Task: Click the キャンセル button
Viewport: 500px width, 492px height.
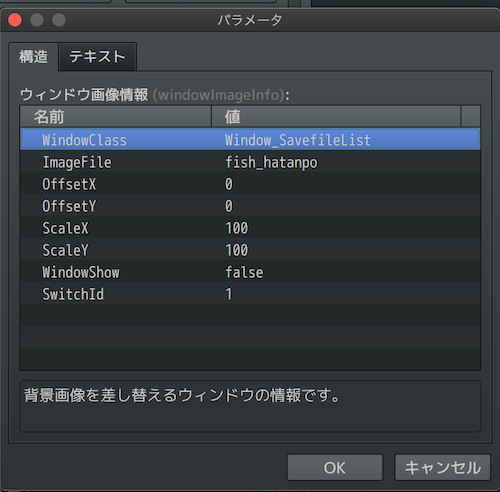Action: [442, 467]
